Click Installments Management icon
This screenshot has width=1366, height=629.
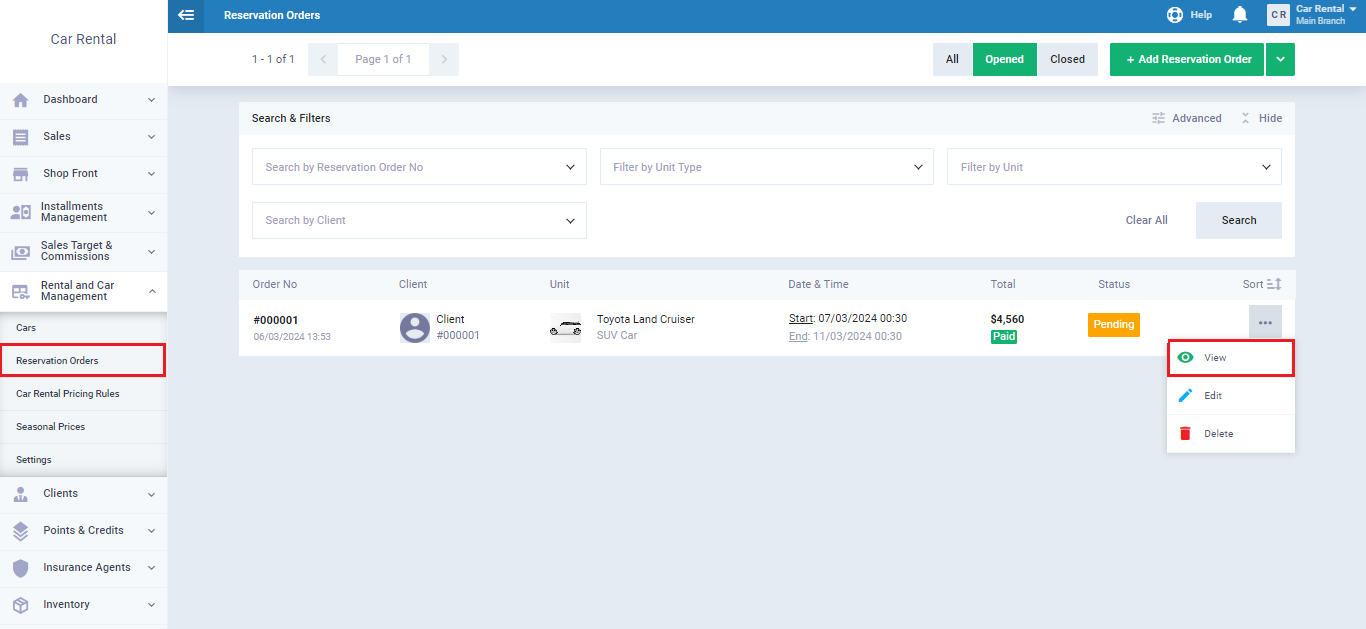click(20, 212)
